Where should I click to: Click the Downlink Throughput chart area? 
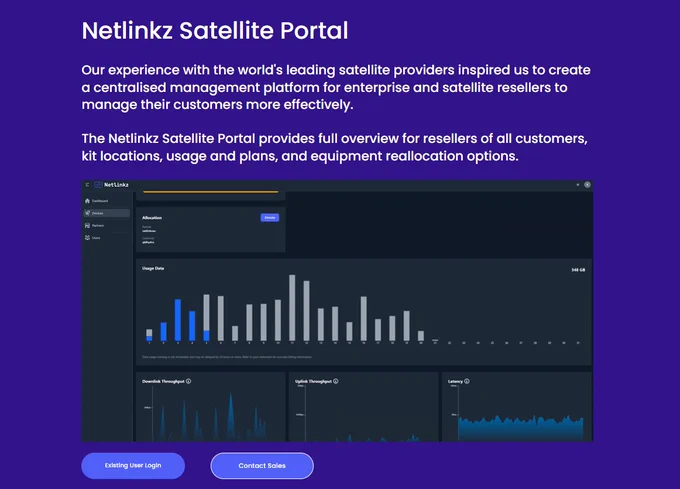tap(210, 416)
